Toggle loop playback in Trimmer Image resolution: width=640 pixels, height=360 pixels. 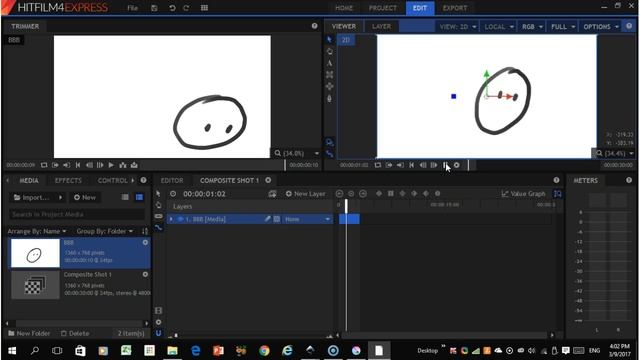(x=44, y=165)
